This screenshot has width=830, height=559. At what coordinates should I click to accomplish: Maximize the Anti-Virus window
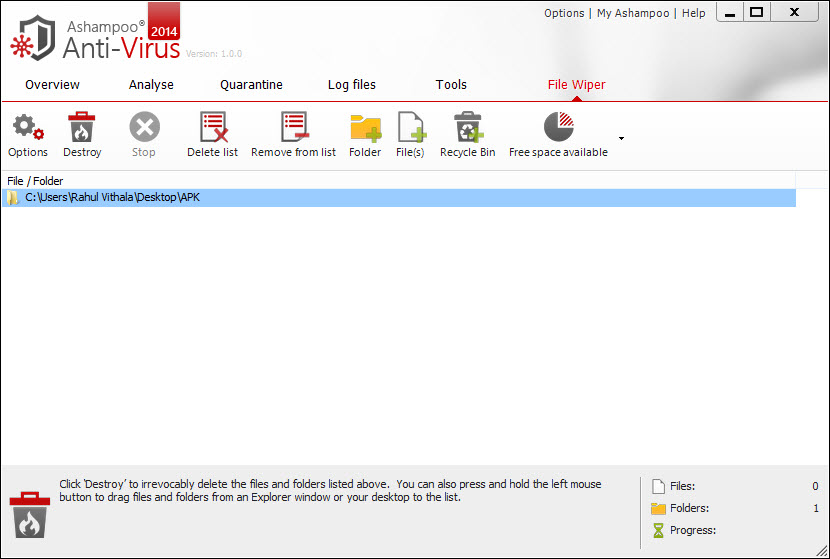pos(757,13)
